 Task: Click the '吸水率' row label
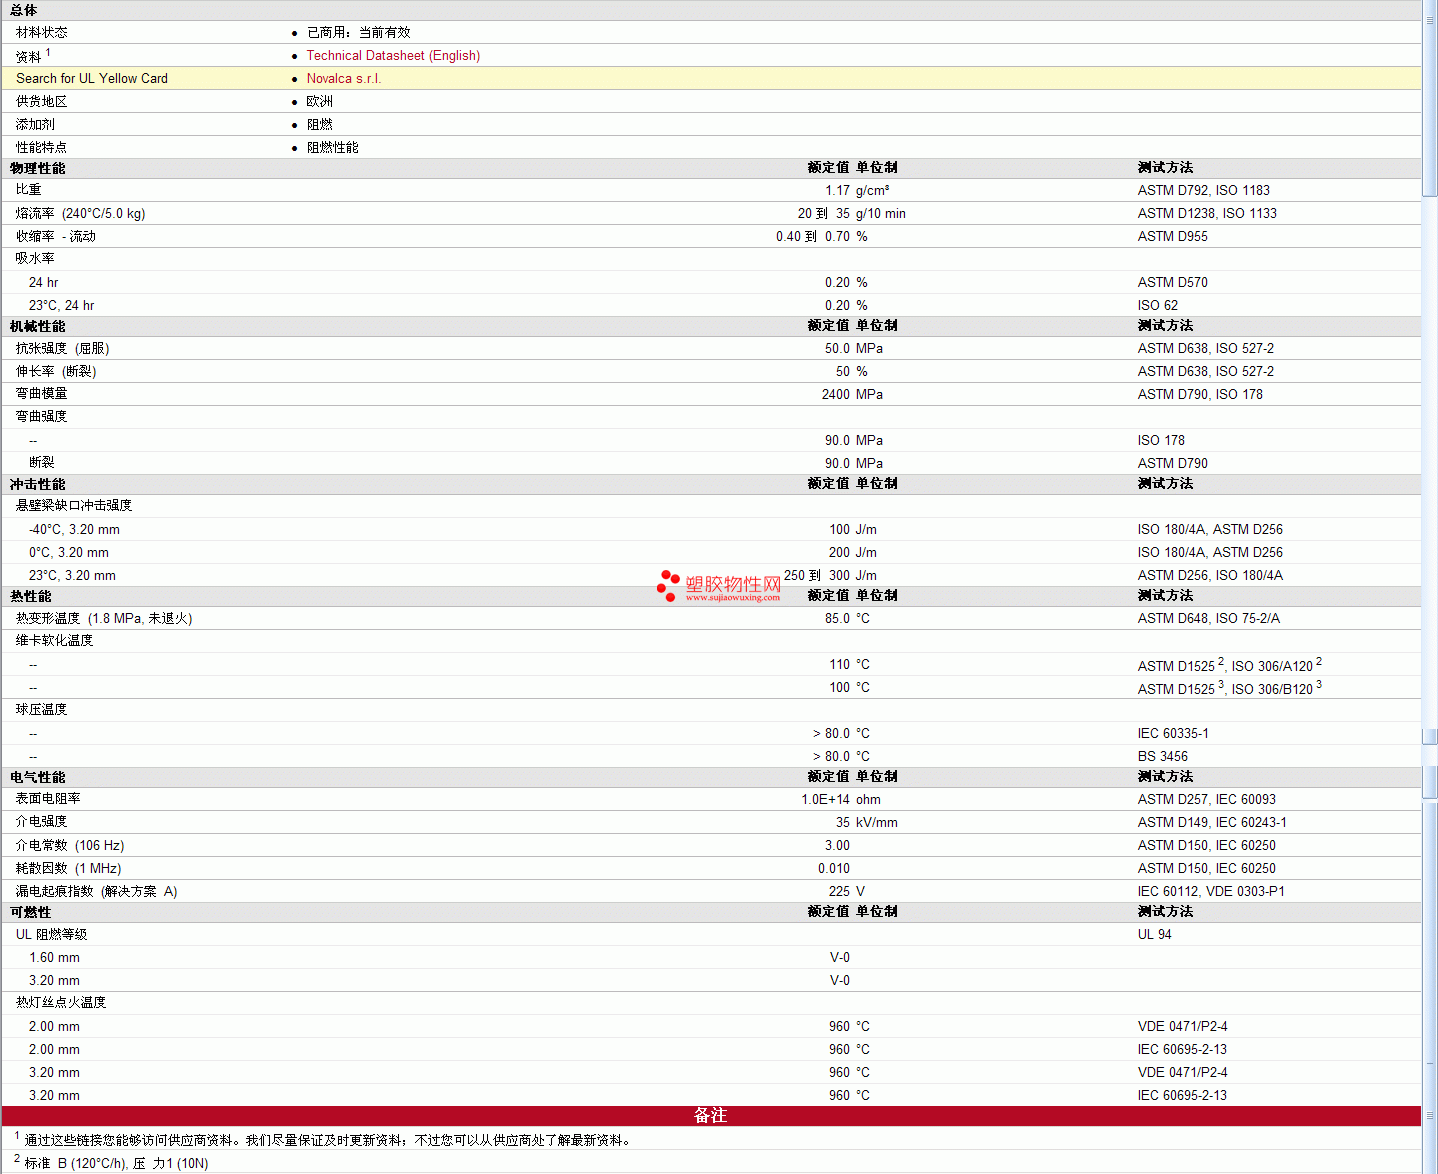click(36, 259)
